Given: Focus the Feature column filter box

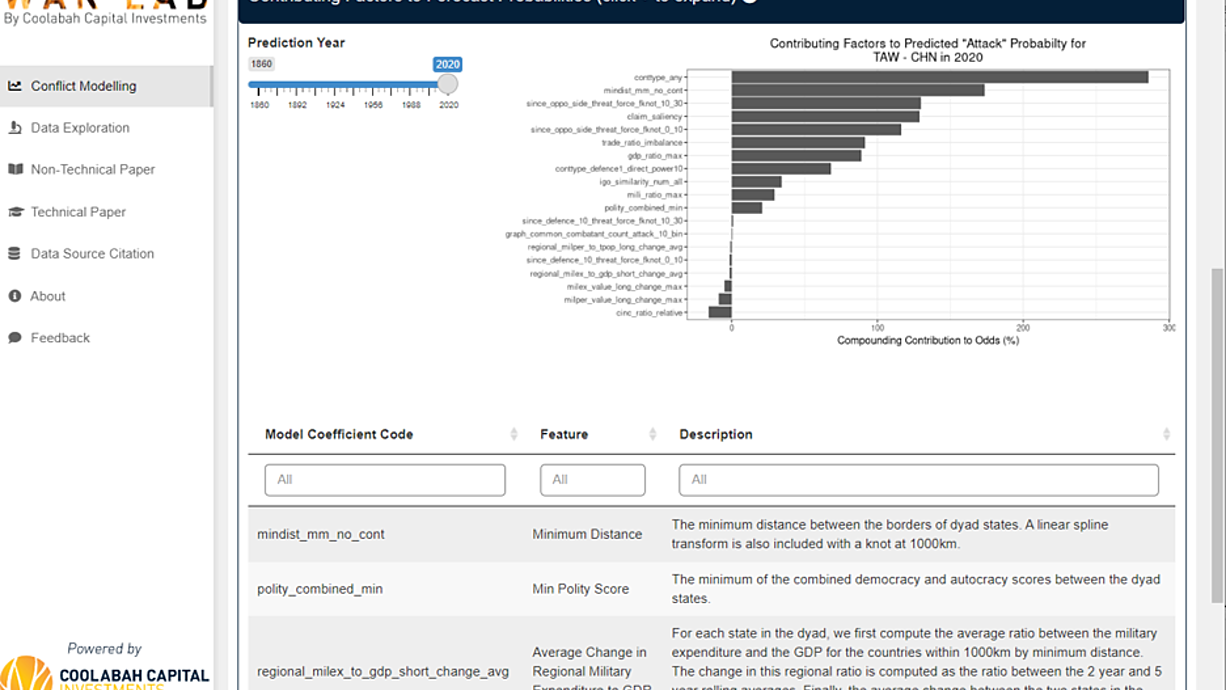Looking at the screenshot, I should [x=593, y=480].
